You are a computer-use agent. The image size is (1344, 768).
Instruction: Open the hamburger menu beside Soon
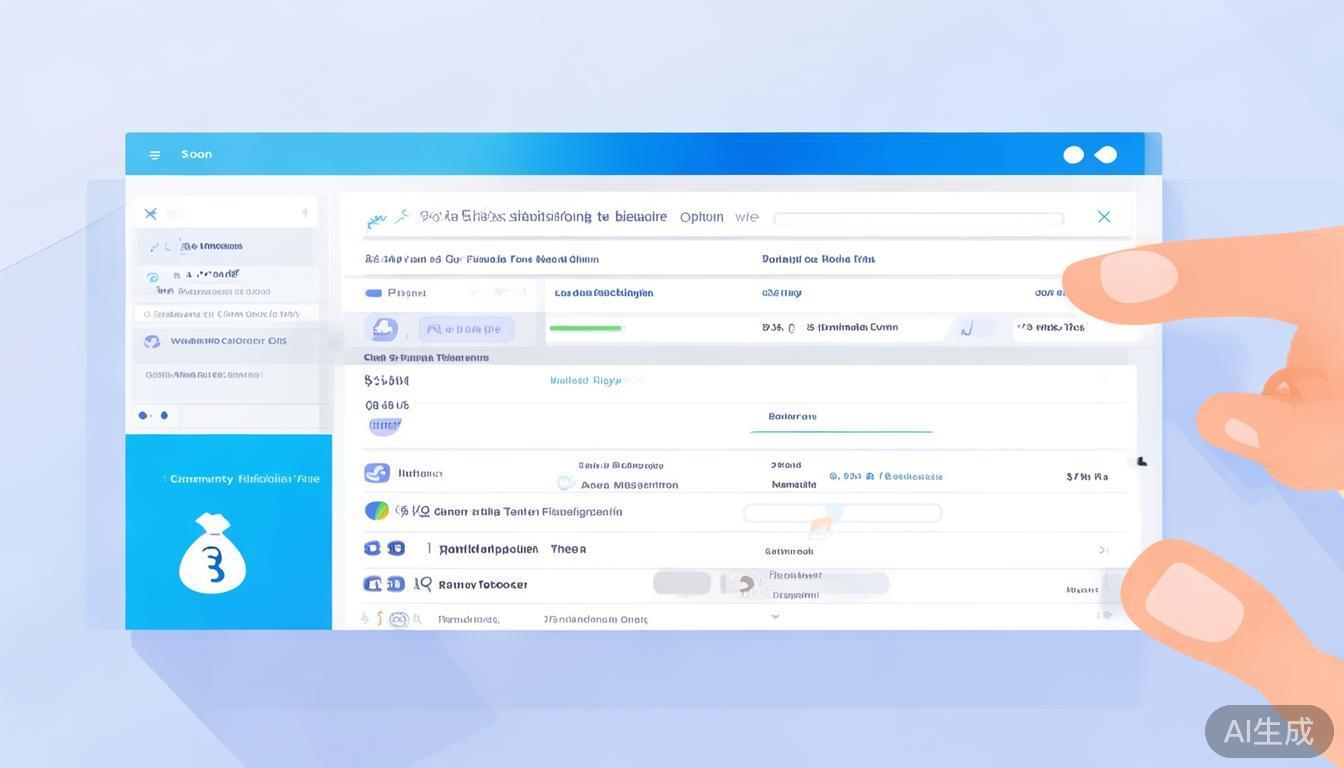click(x=155, y=155)
